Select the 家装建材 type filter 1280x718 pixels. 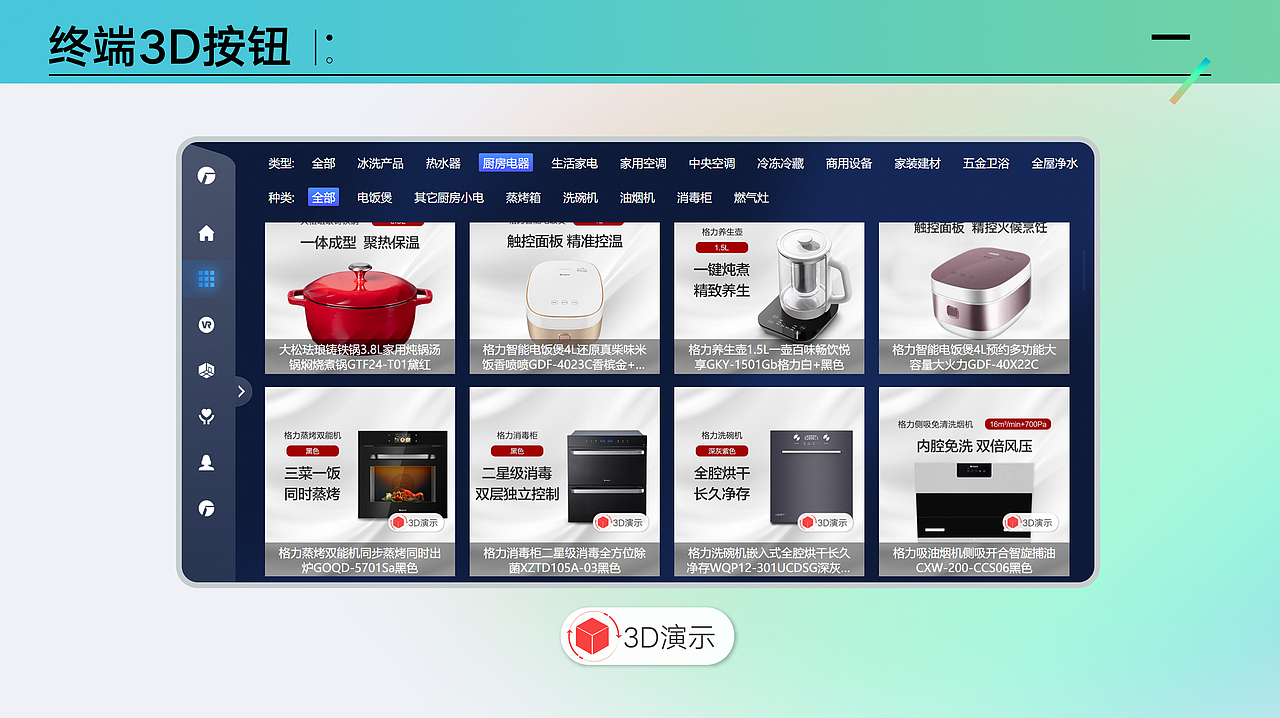click(917, 163)
